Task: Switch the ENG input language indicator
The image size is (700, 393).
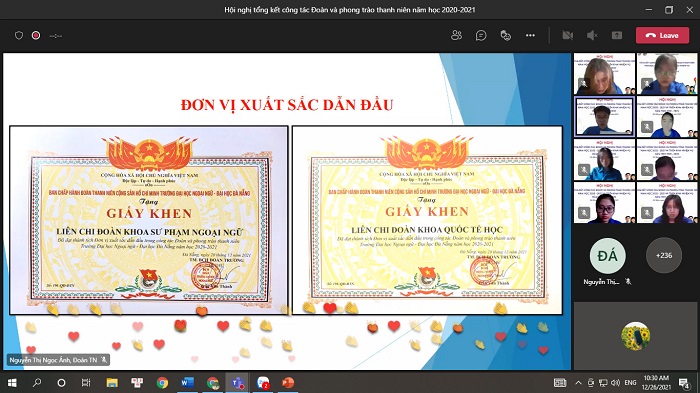Action: (630, 383)
